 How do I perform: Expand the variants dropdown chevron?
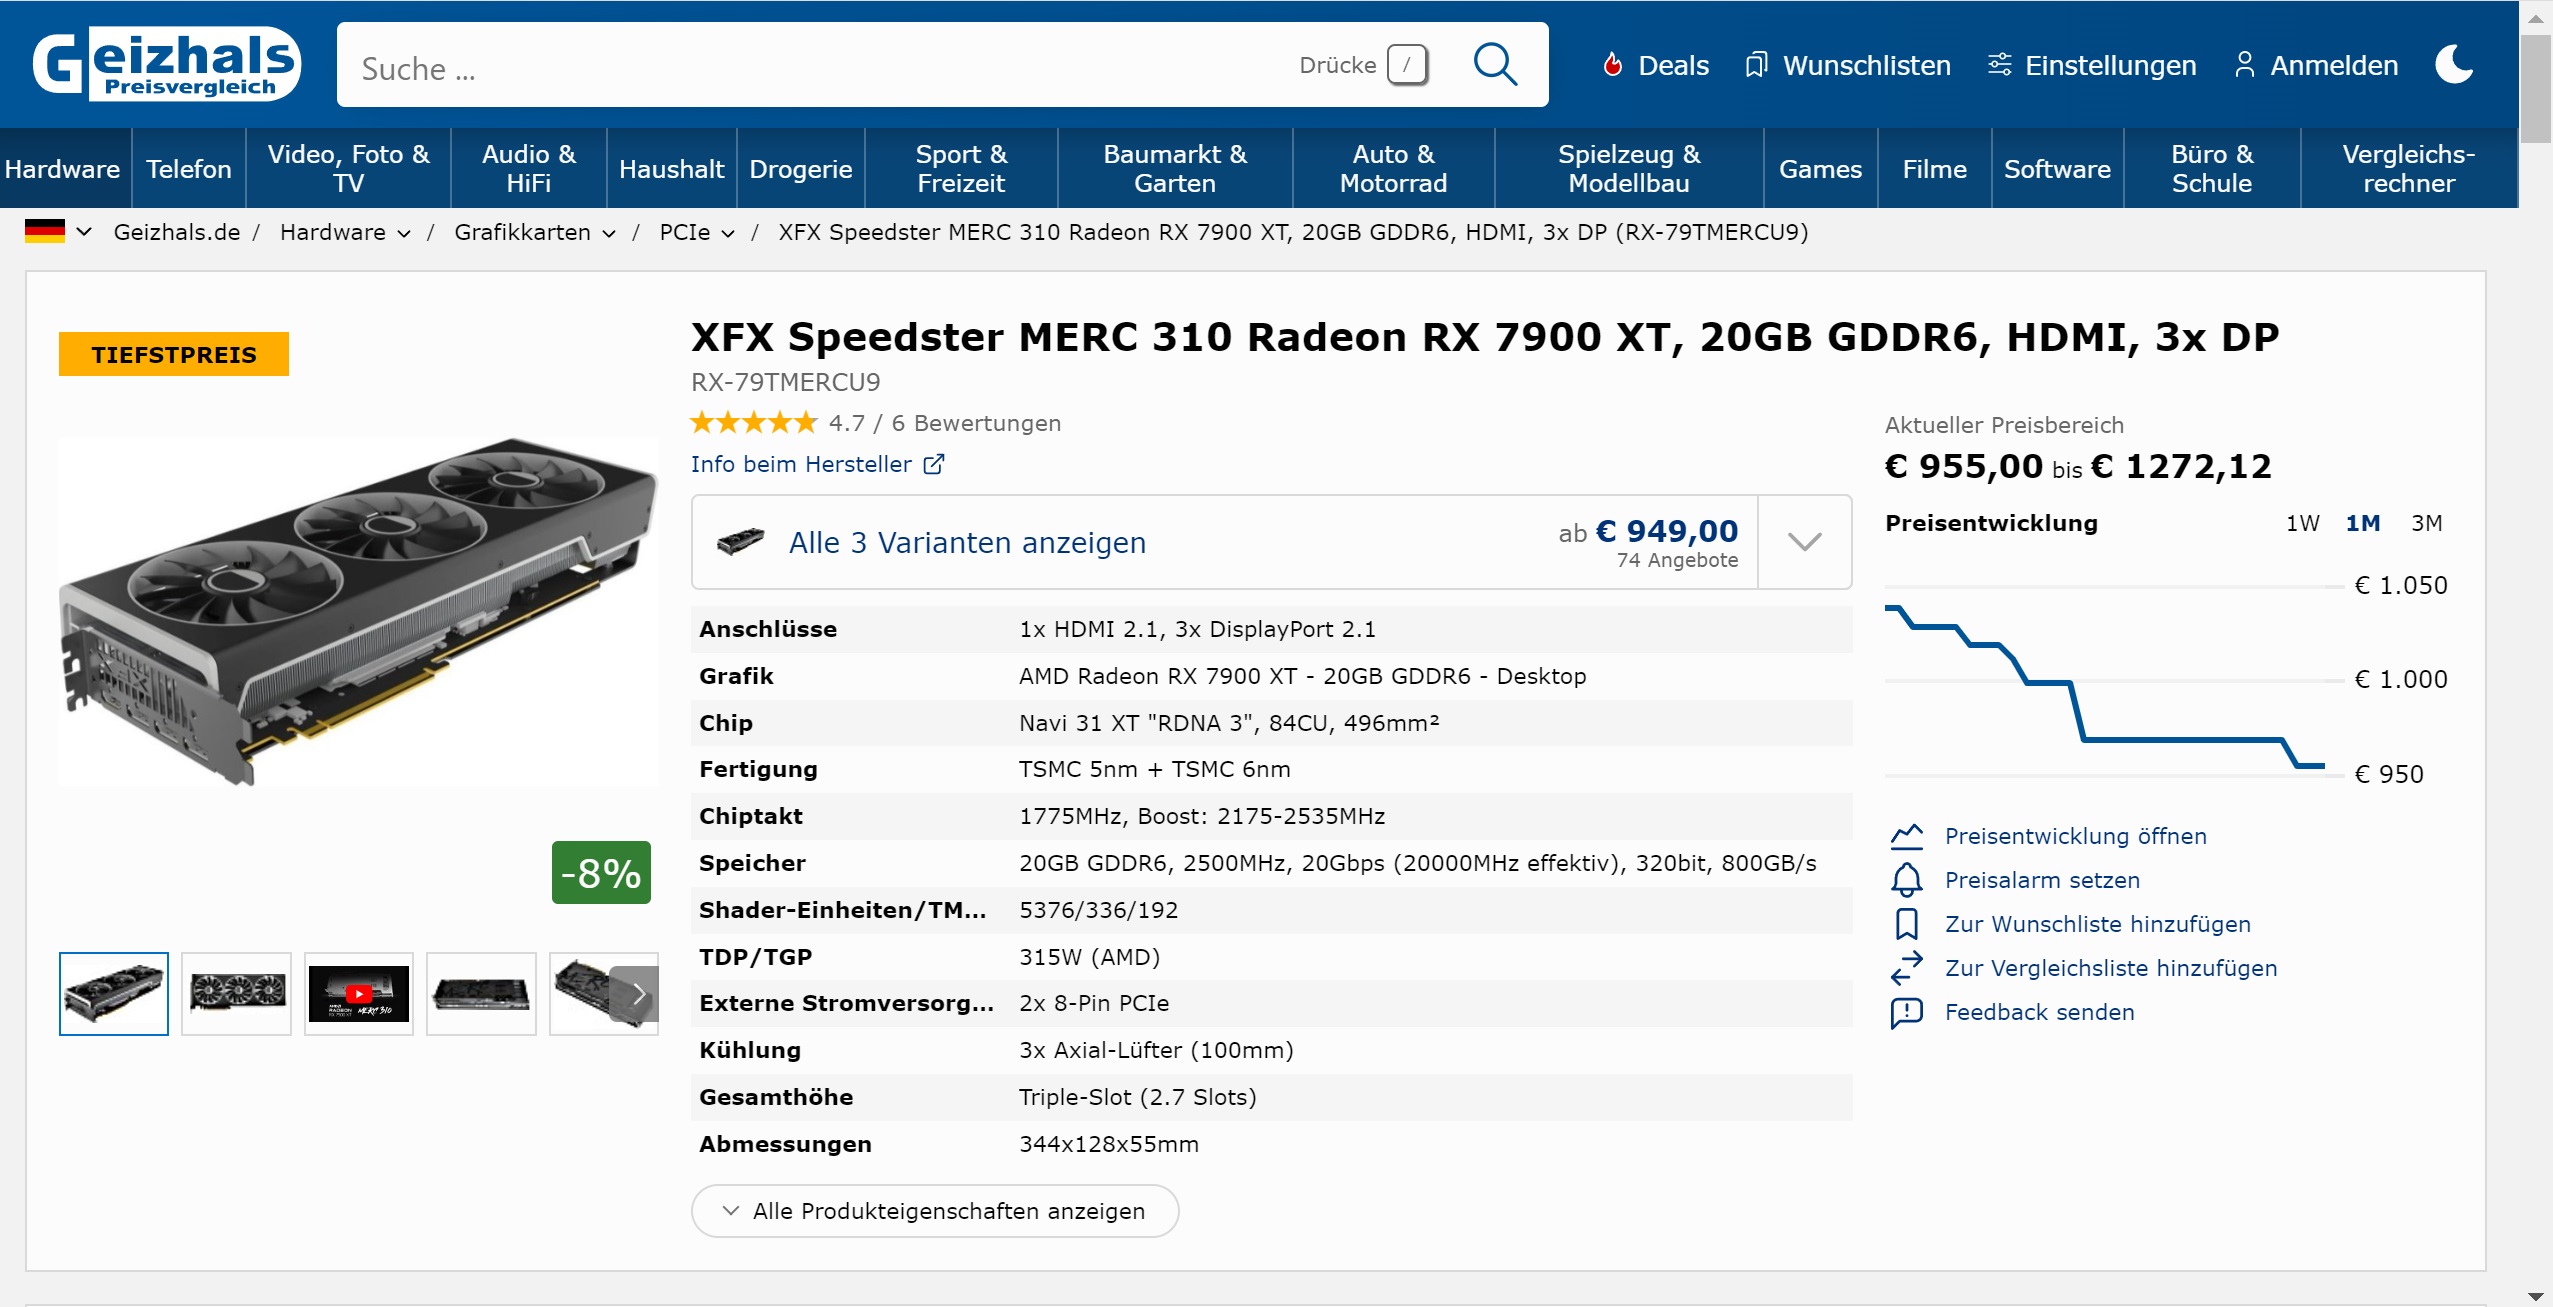pyautogui.click(x=1804, y=542)
